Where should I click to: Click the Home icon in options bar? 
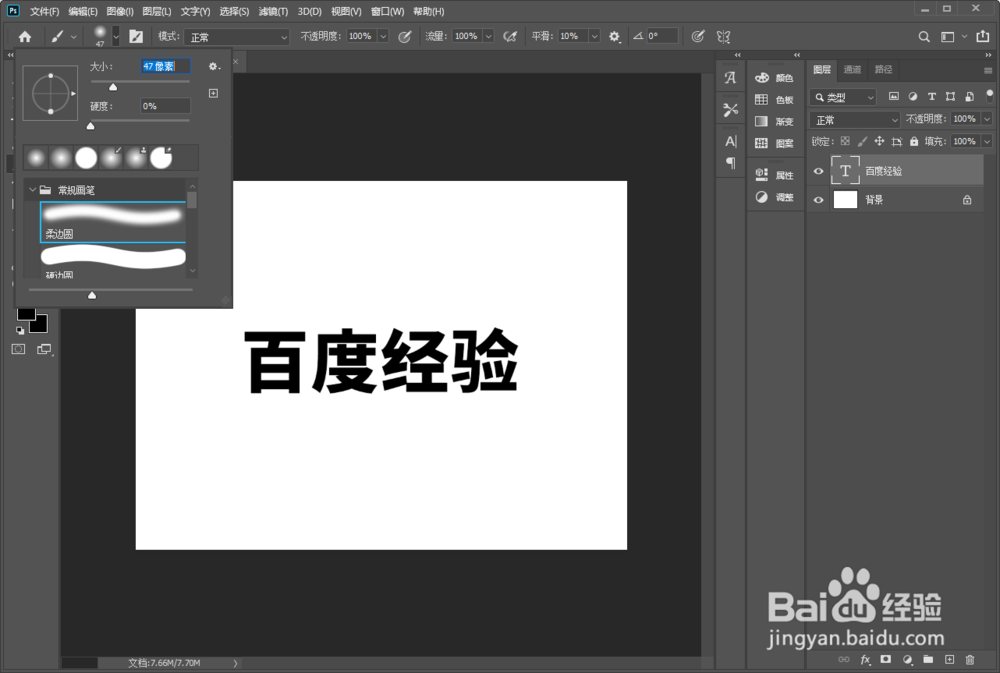pyautogui.click(x=25, y=36)
